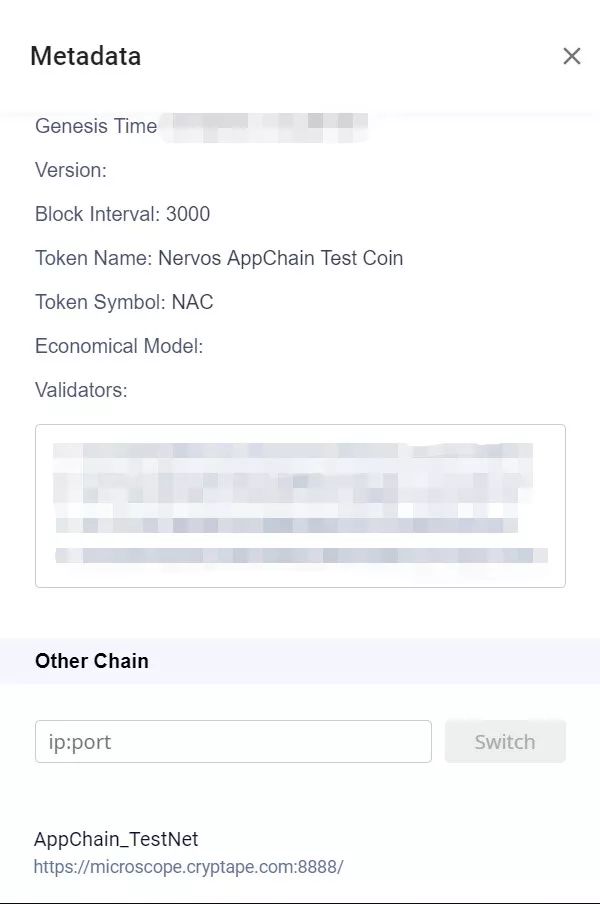Click the Metadata dialog title

click(x=85, y=56)
